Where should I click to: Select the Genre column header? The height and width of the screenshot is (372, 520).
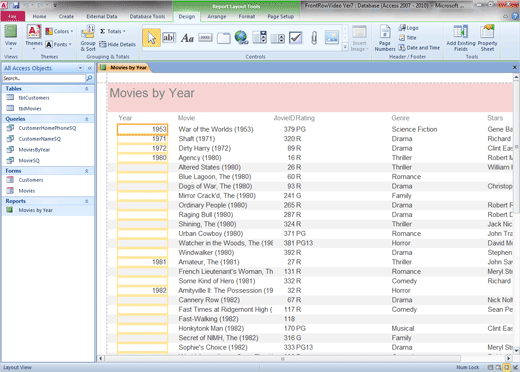point(400,118)
